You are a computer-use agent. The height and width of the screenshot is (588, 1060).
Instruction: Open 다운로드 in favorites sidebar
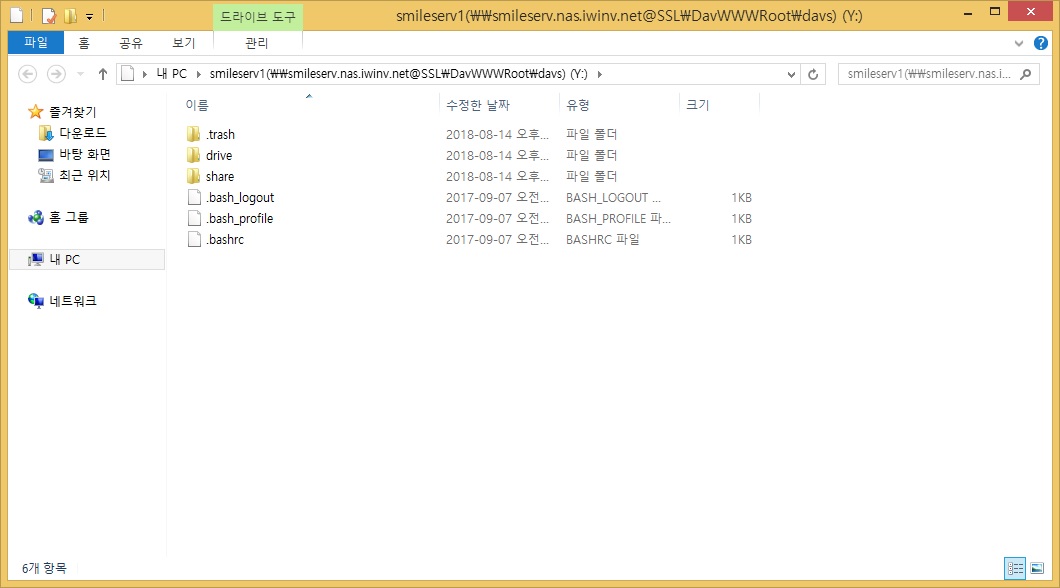pos(82,133)
